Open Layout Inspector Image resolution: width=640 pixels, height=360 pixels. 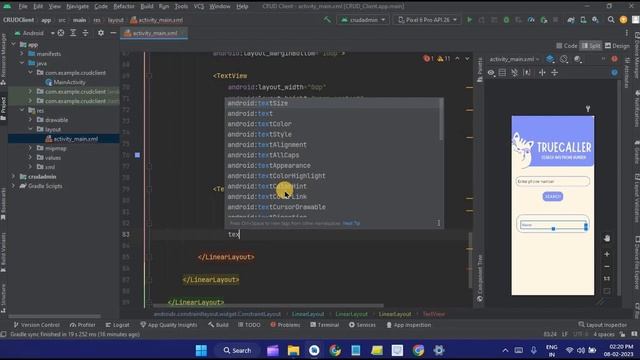click(602, 325)
